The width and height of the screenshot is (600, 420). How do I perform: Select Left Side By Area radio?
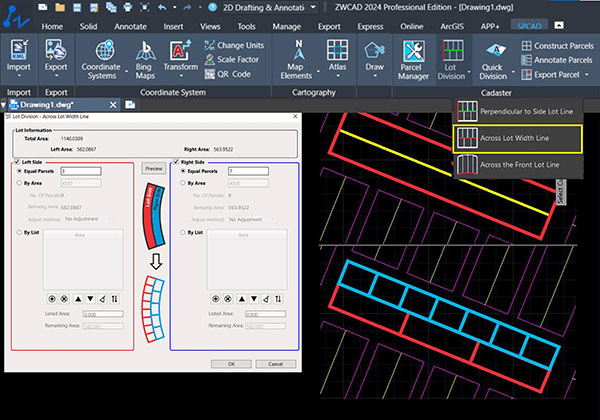tap(19, 183)
